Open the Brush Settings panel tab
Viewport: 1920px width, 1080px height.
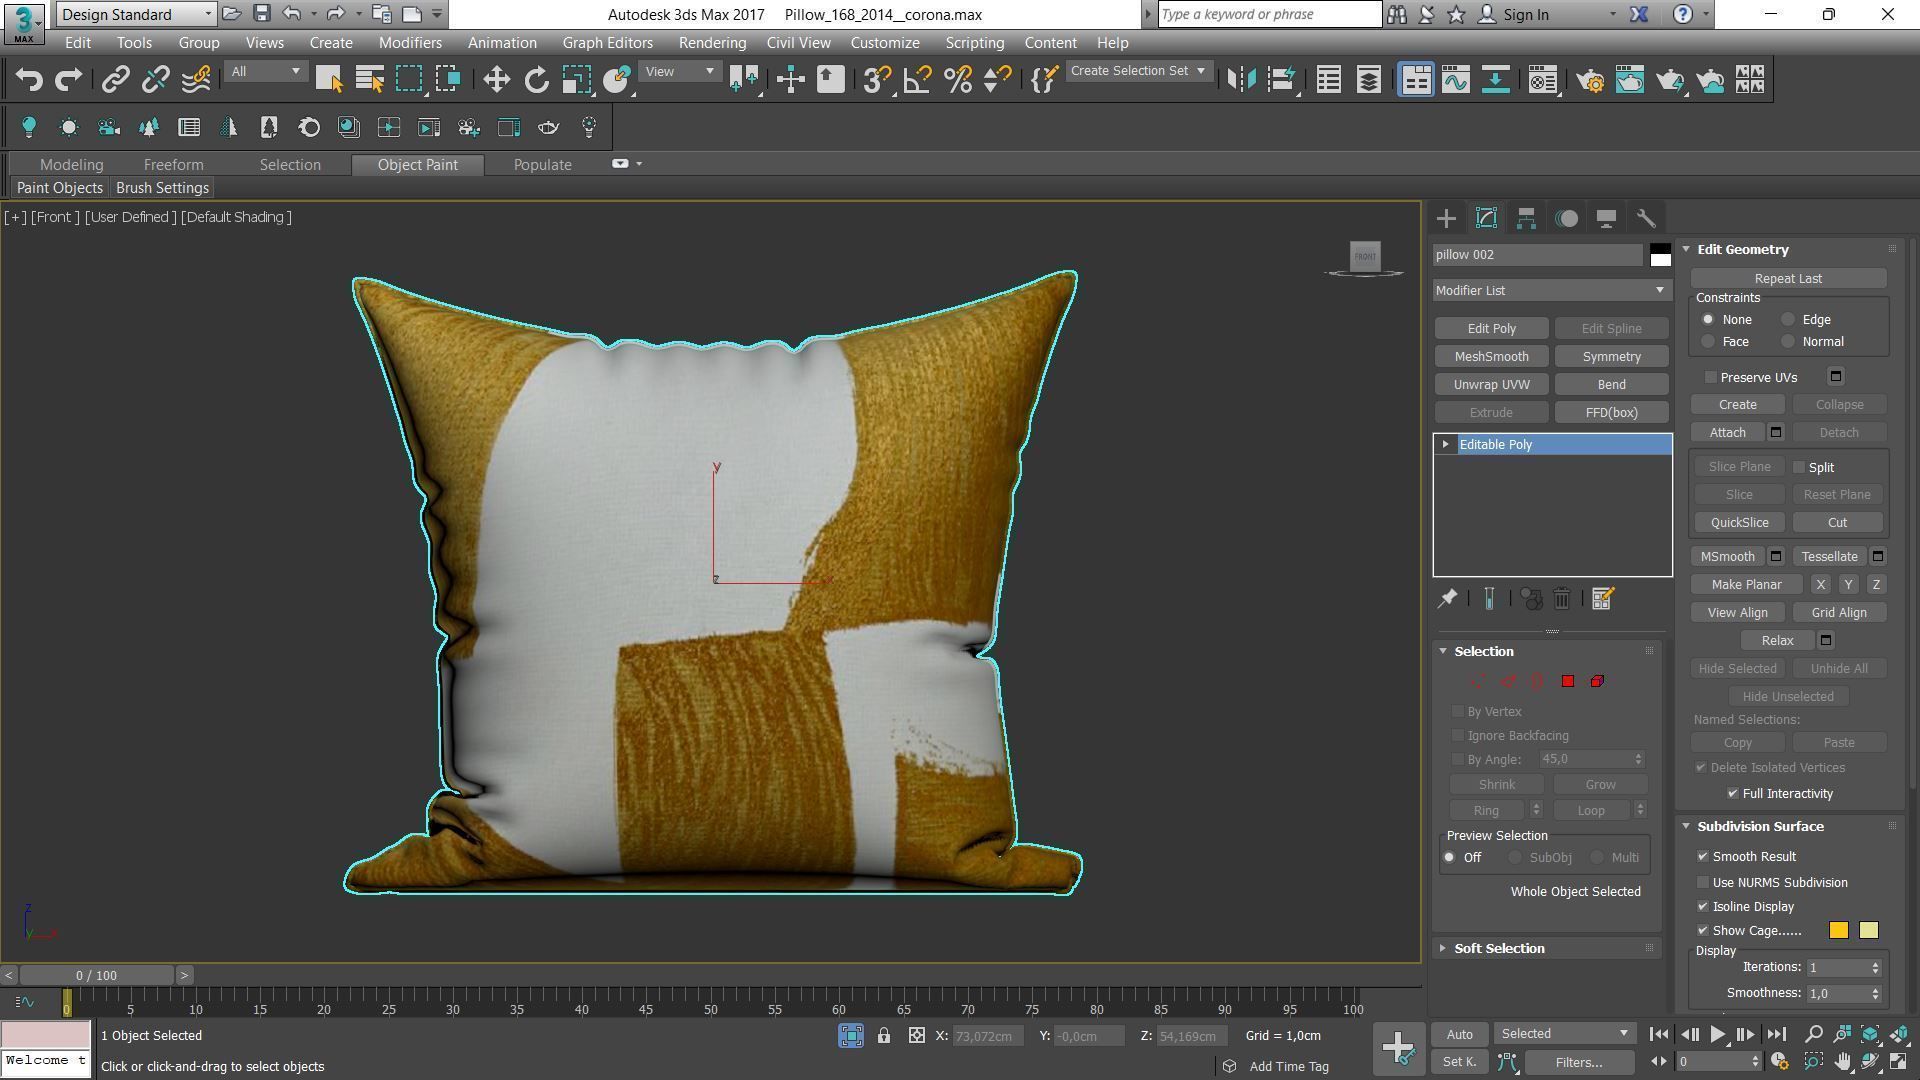point(162,188)
